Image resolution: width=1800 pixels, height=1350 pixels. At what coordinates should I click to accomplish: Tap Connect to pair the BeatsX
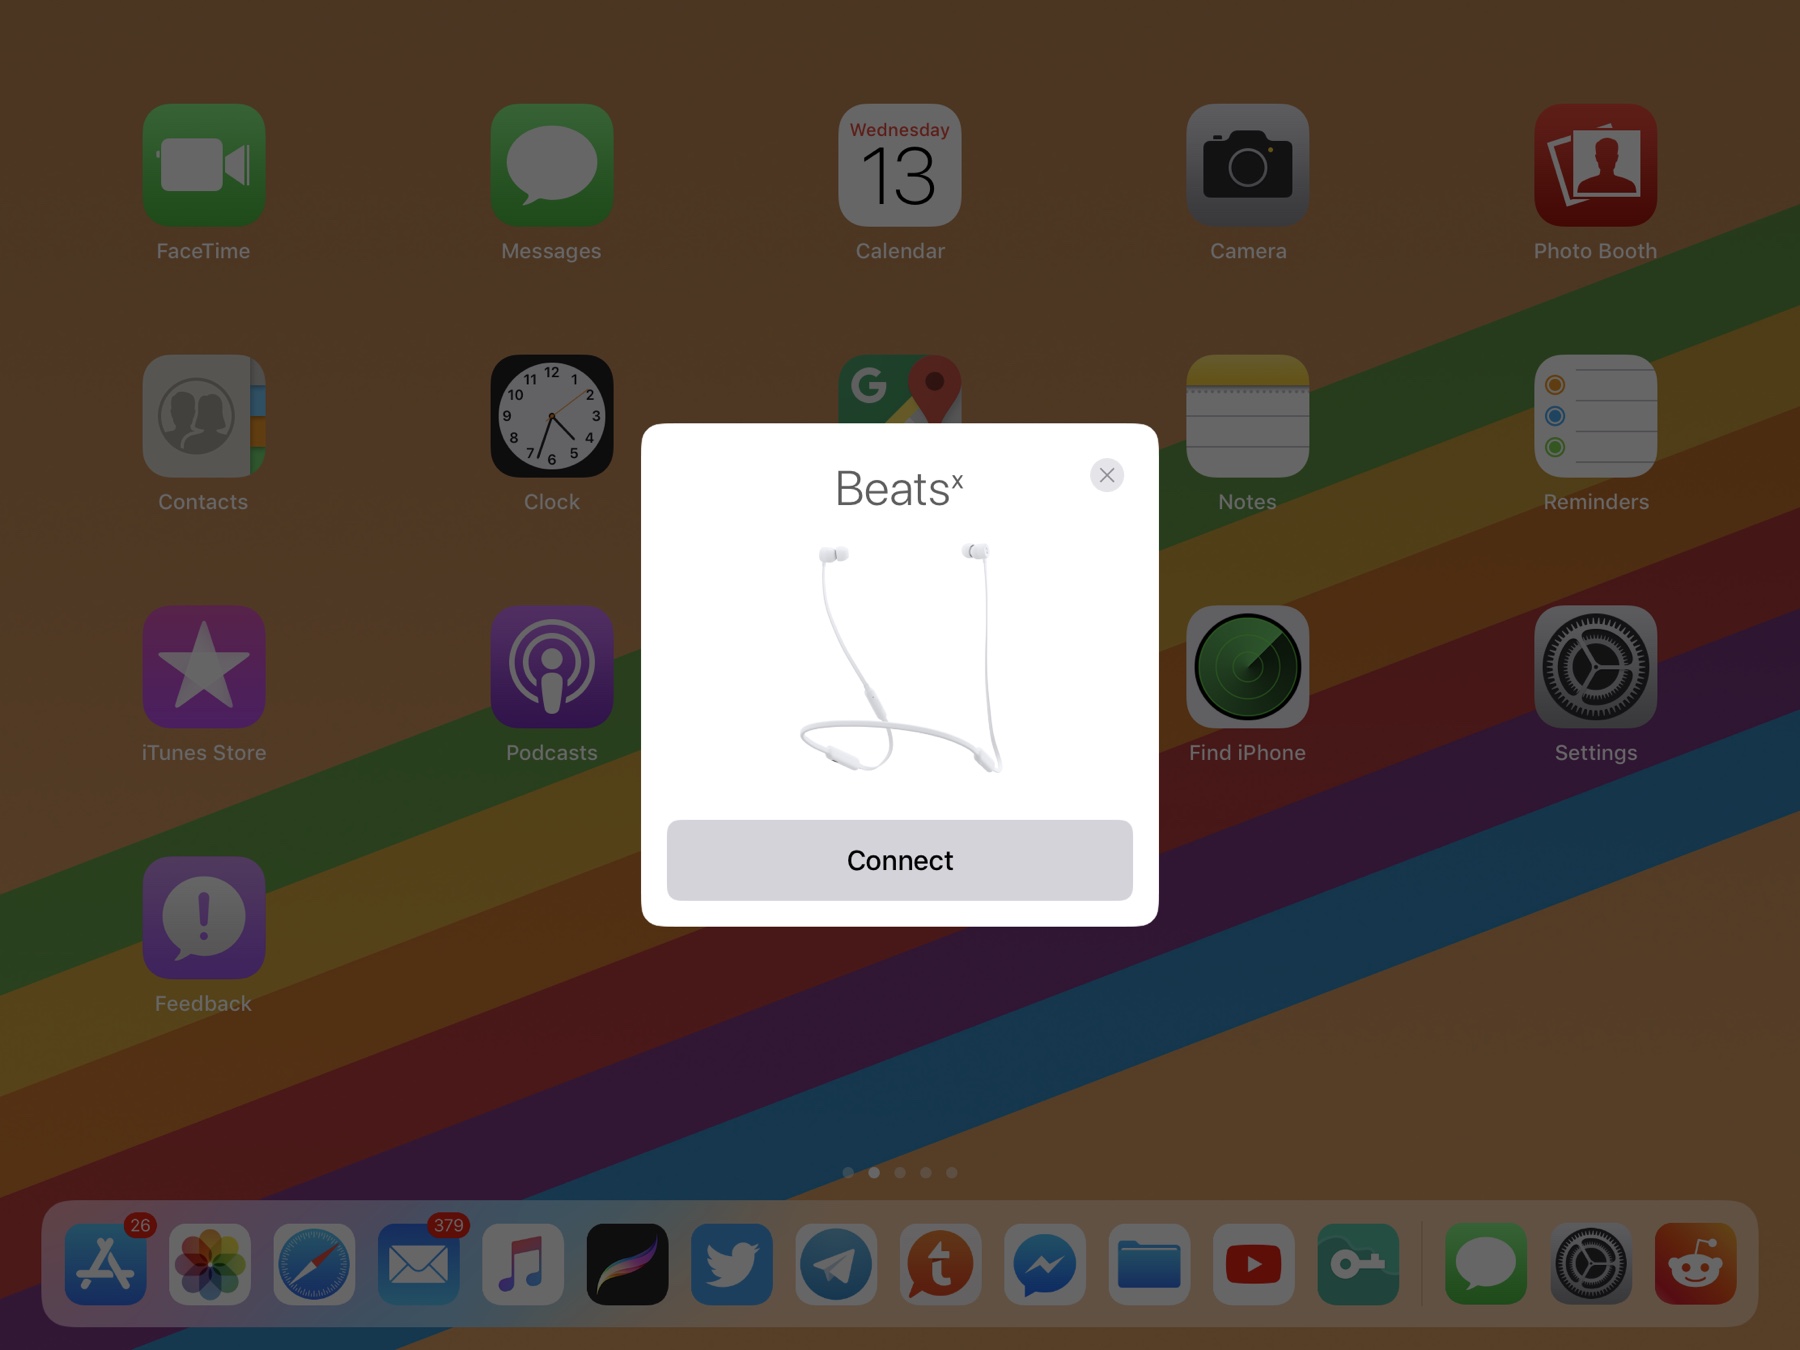pyautogui.click(x=899, y=860)
